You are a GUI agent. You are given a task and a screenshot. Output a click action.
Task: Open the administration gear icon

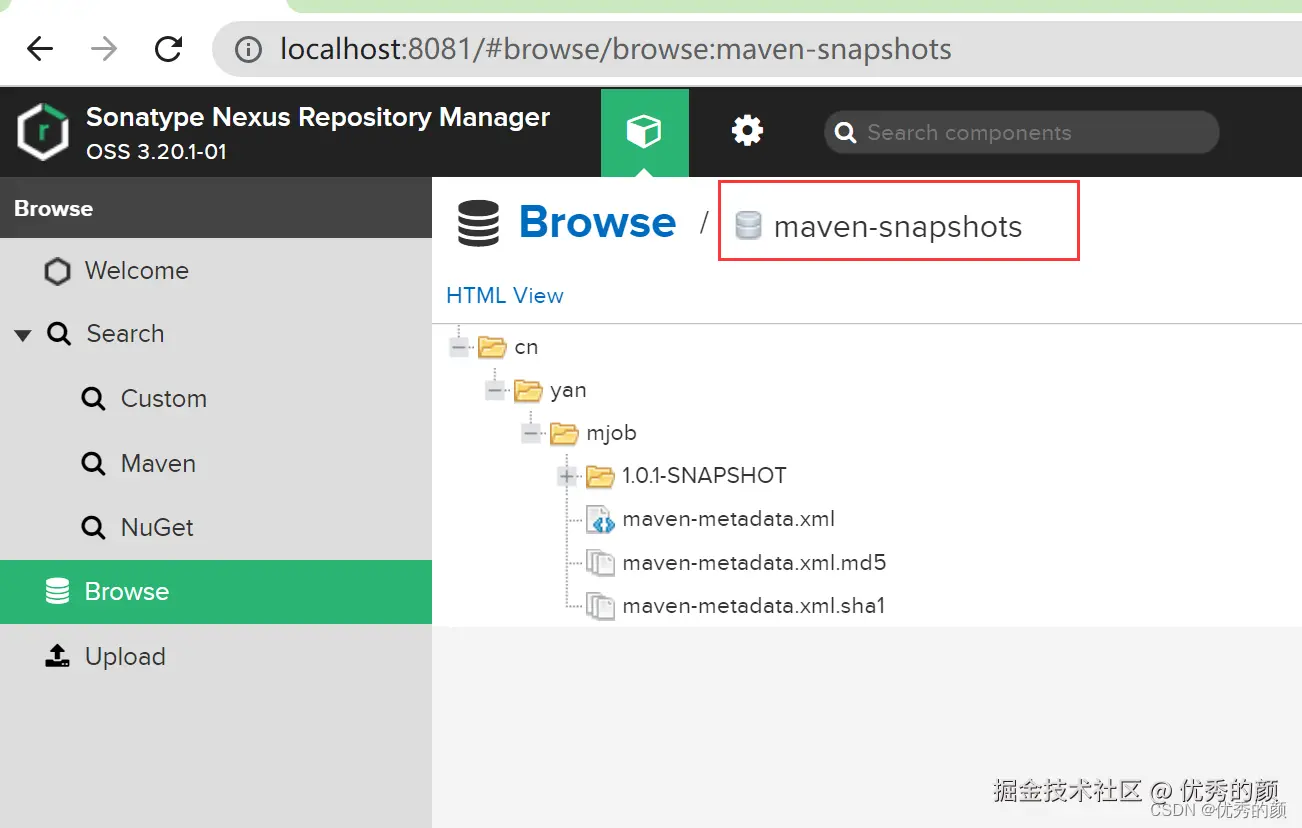(x=746, y=130)
